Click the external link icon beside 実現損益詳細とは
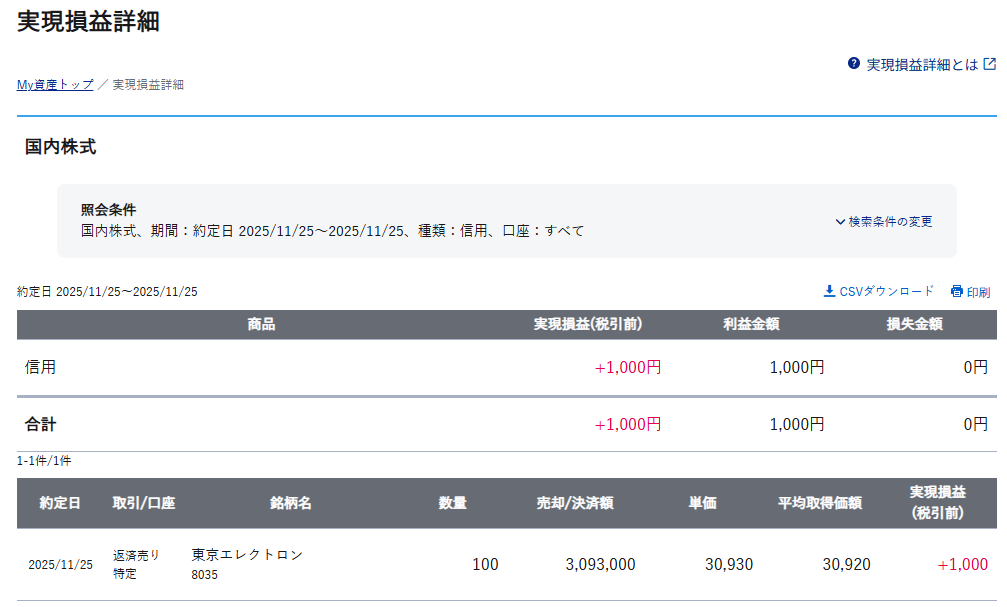Screen dimensions: 1007x607 (990, 64)
